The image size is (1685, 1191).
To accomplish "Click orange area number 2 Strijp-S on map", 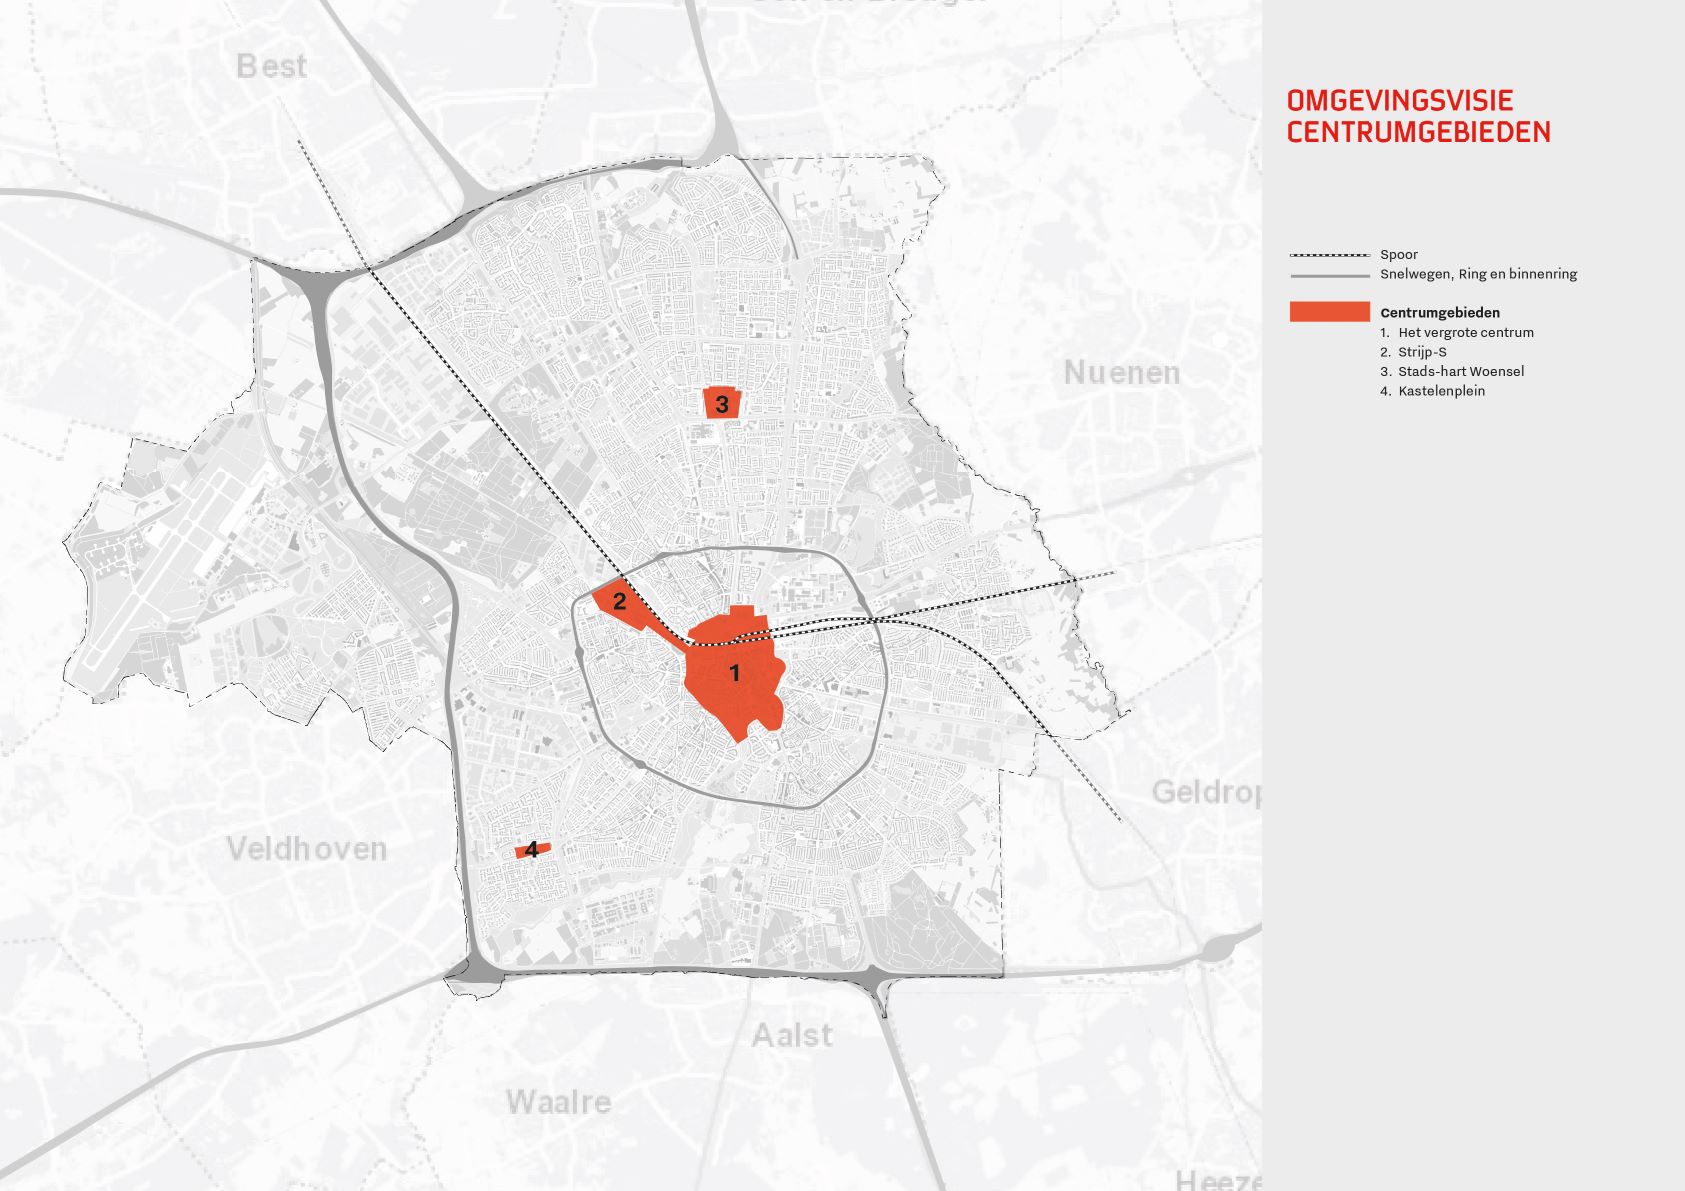I will 619,601.
